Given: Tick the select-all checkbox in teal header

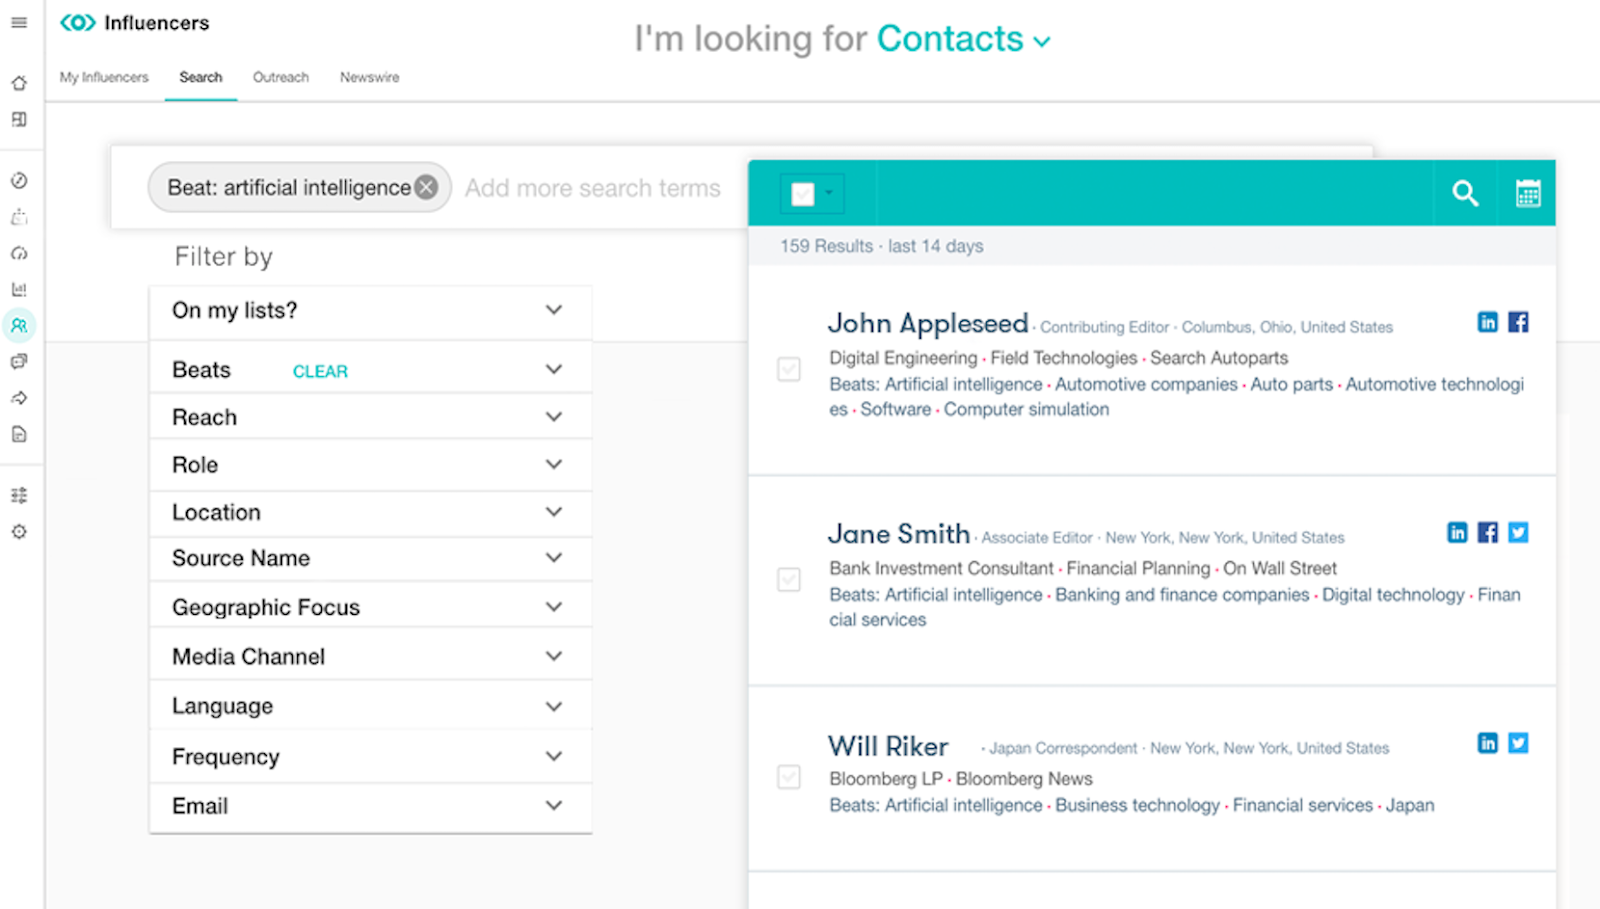Looking at the screenshot, I should 803,194.
